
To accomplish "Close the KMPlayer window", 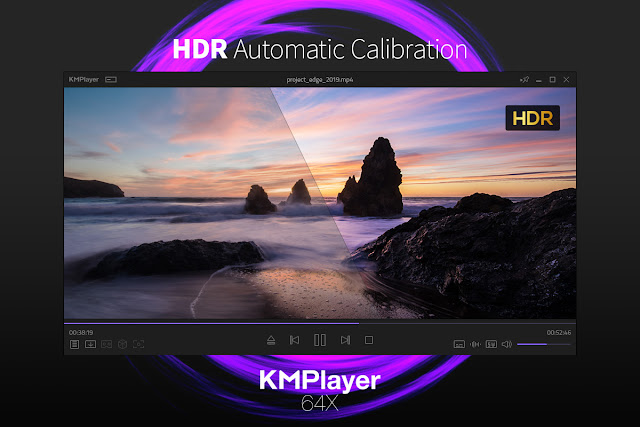I will [566, 80].
